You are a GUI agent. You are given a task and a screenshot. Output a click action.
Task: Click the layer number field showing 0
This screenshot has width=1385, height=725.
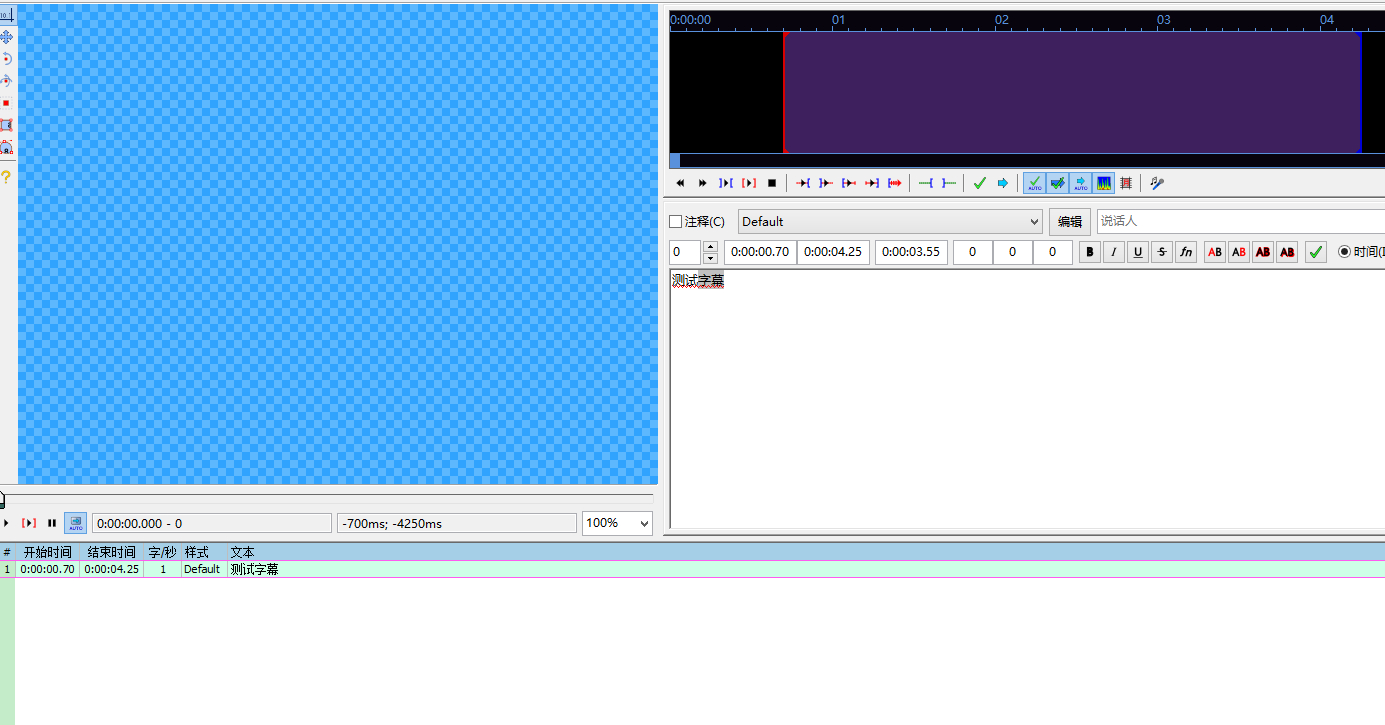point(686,252)
